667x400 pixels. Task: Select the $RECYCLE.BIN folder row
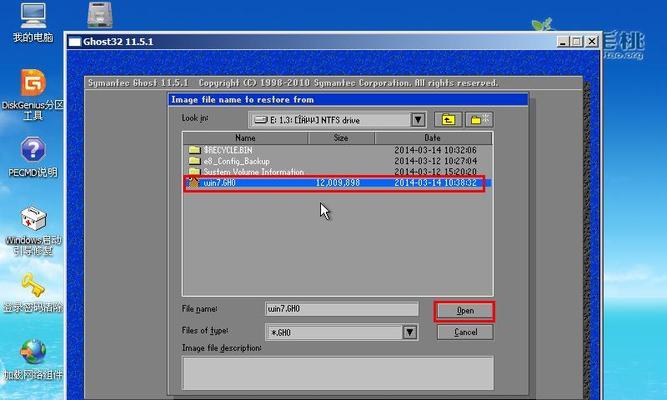tap(338, 150)
